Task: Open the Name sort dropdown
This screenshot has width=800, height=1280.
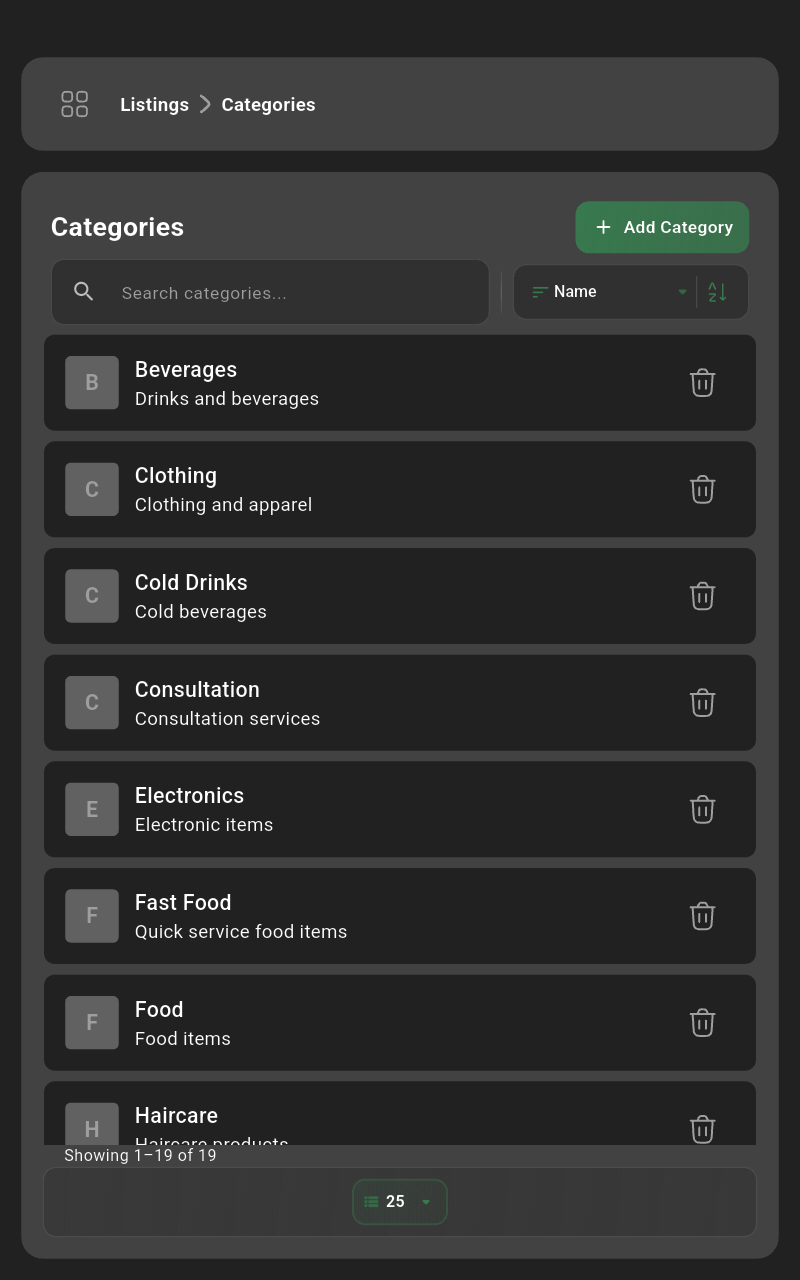Action: click(x=608, y=291)
